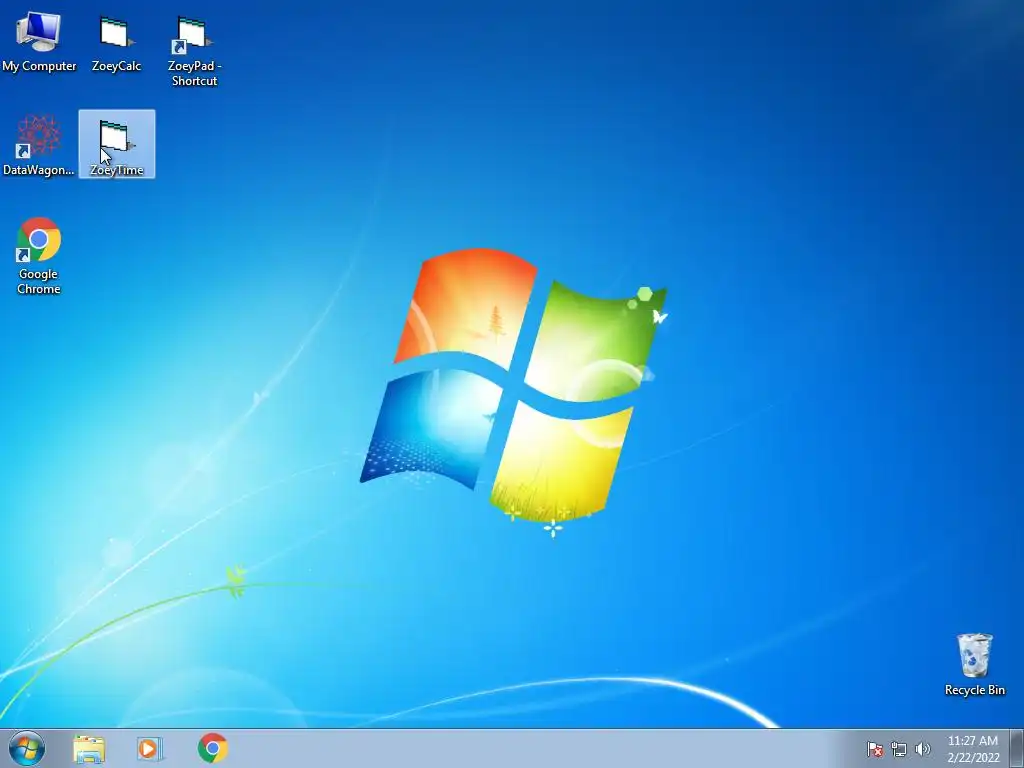Open the clock showing 11:27 AM

point(973,749)
